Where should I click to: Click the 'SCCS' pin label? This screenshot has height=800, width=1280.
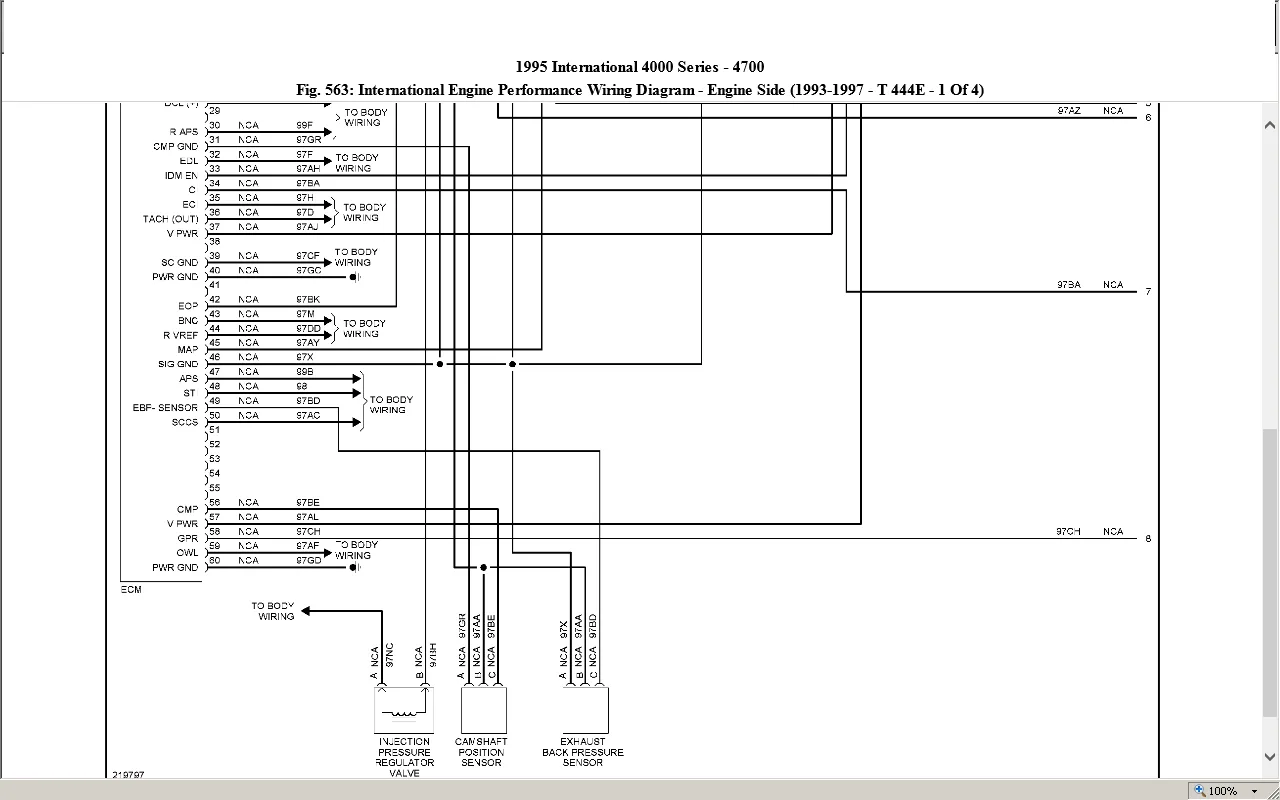click(185, 423)
